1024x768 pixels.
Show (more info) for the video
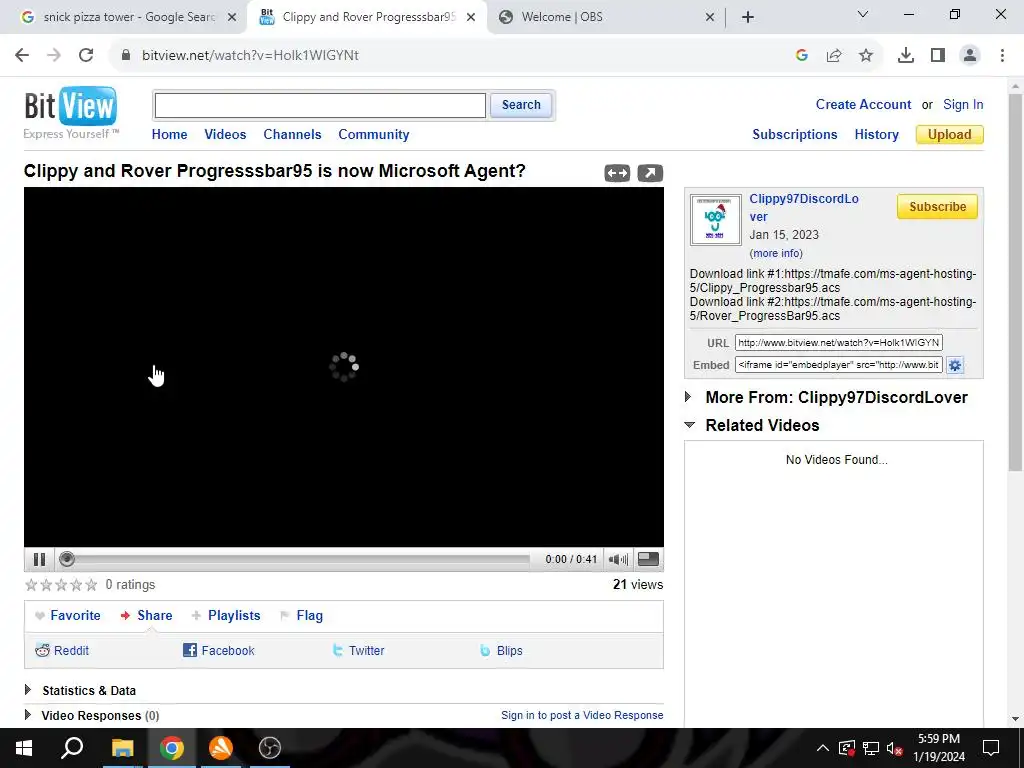pyautogui.click(x=776, y=253)
